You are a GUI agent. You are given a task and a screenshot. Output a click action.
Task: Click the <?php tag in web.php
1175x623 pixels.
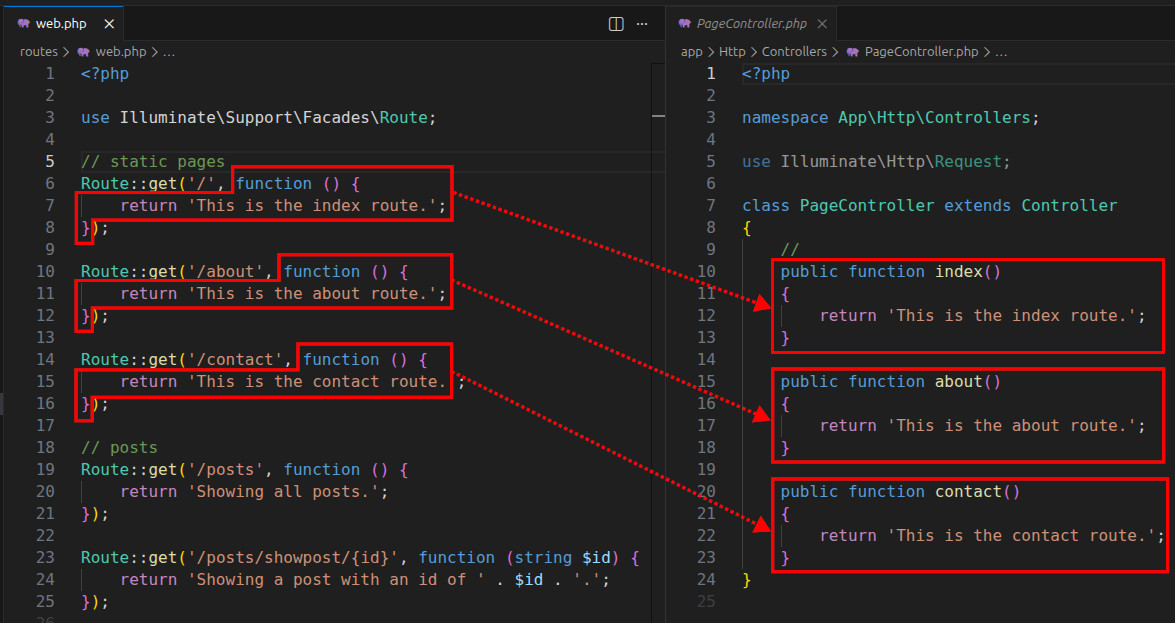tap(105, 73)
